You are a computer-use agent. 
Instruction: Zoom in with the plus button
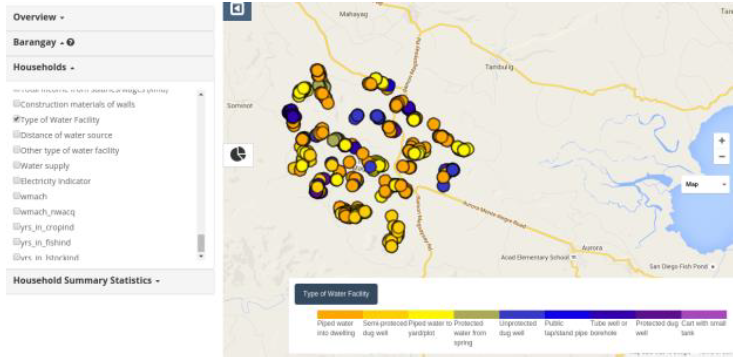point(722,141)
